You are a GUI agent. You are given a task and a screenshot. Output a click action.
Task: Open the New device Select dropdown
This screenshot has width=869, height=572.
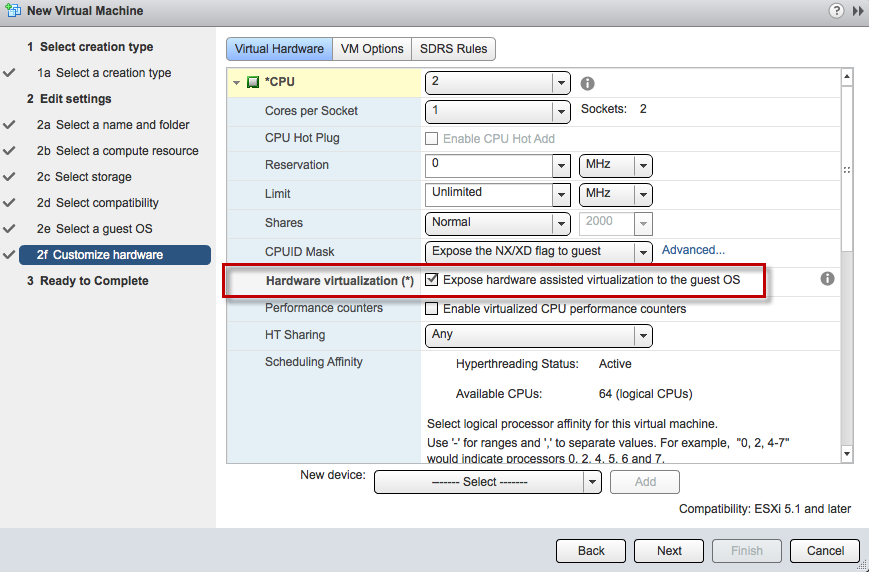(488, 482)
